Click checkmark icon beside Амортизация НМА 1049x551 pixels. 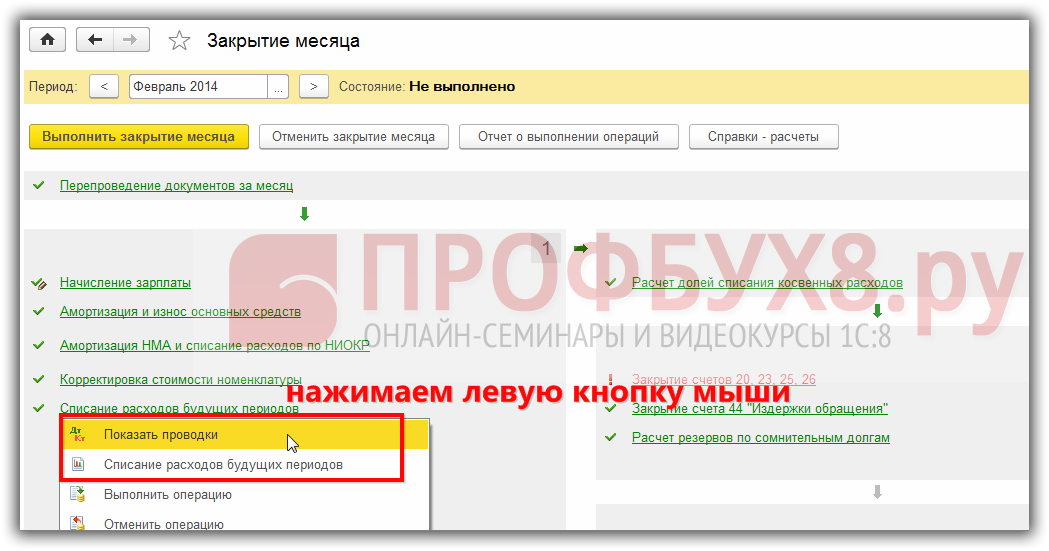(39, 345)
